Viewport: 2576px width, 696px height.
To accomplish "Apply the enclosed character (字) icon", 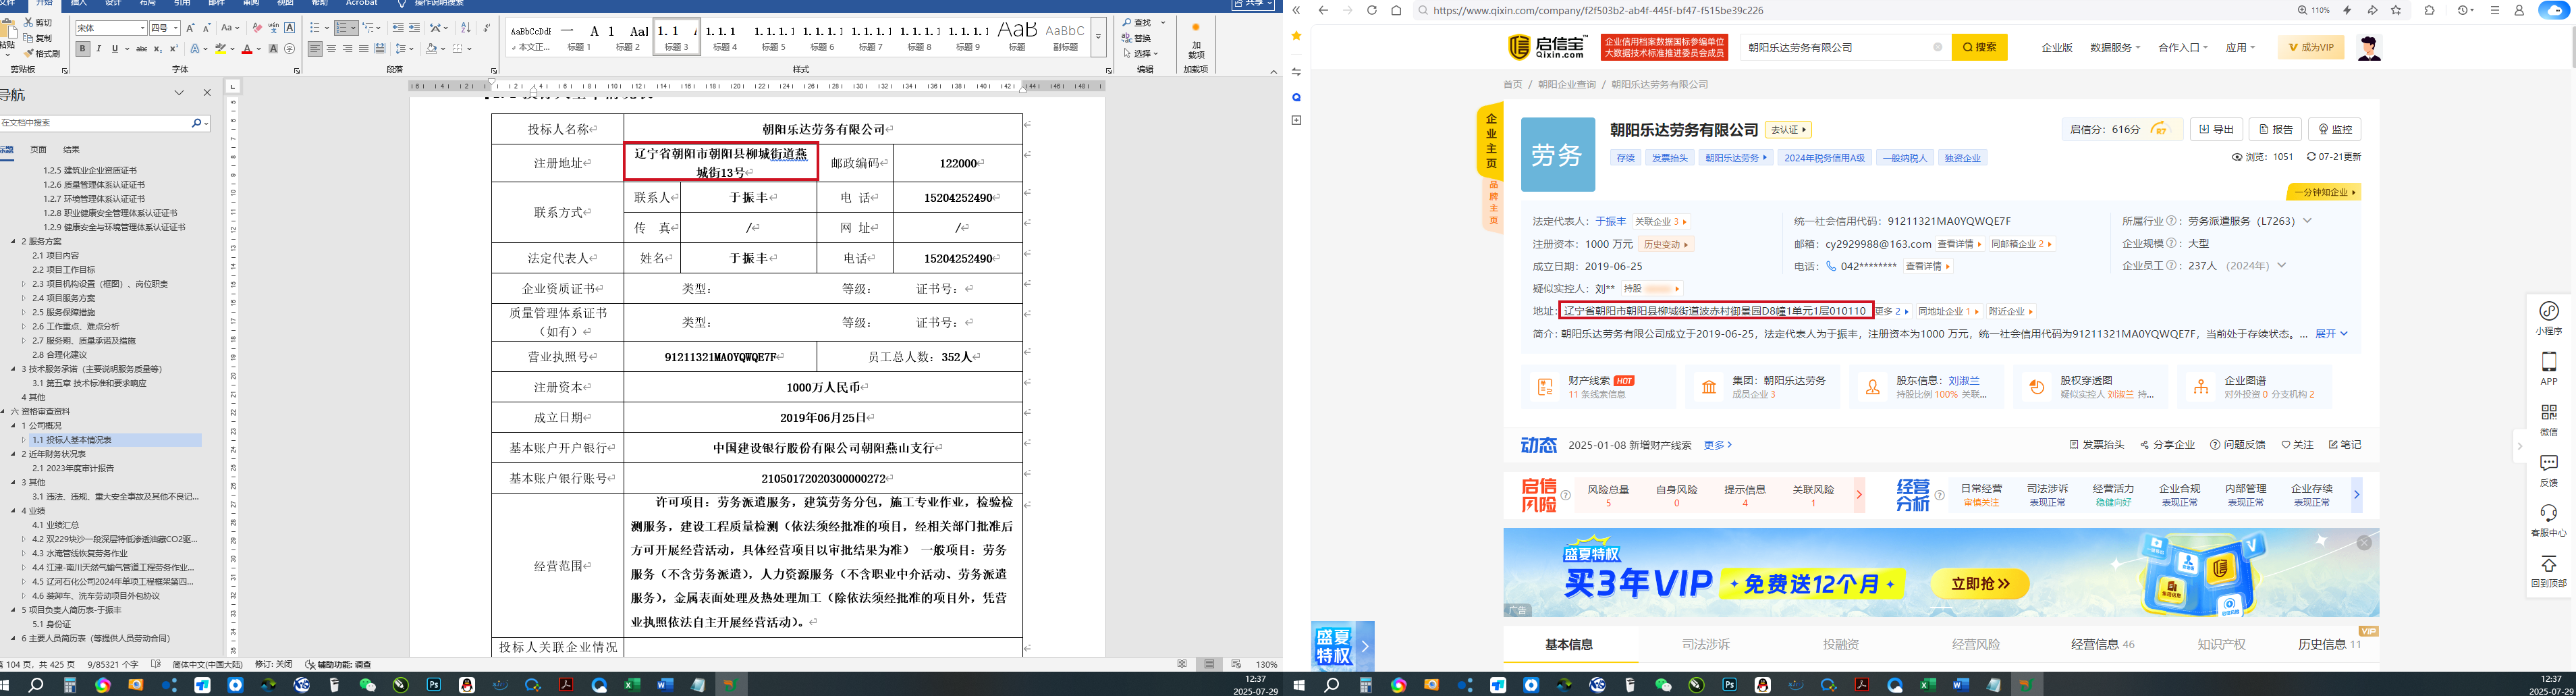I will tap(290, 49).
